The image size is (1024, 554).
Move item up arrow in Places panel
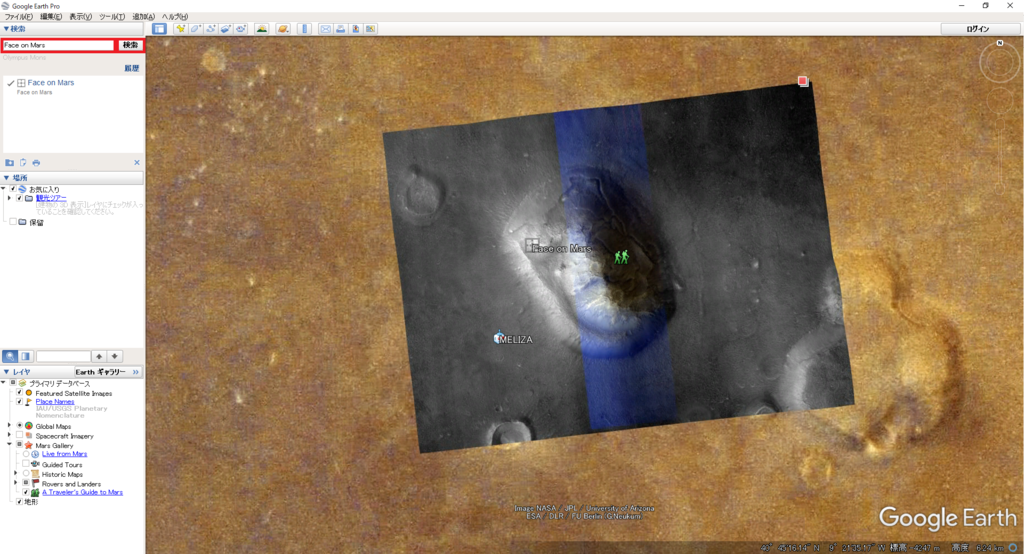(99, 356)
